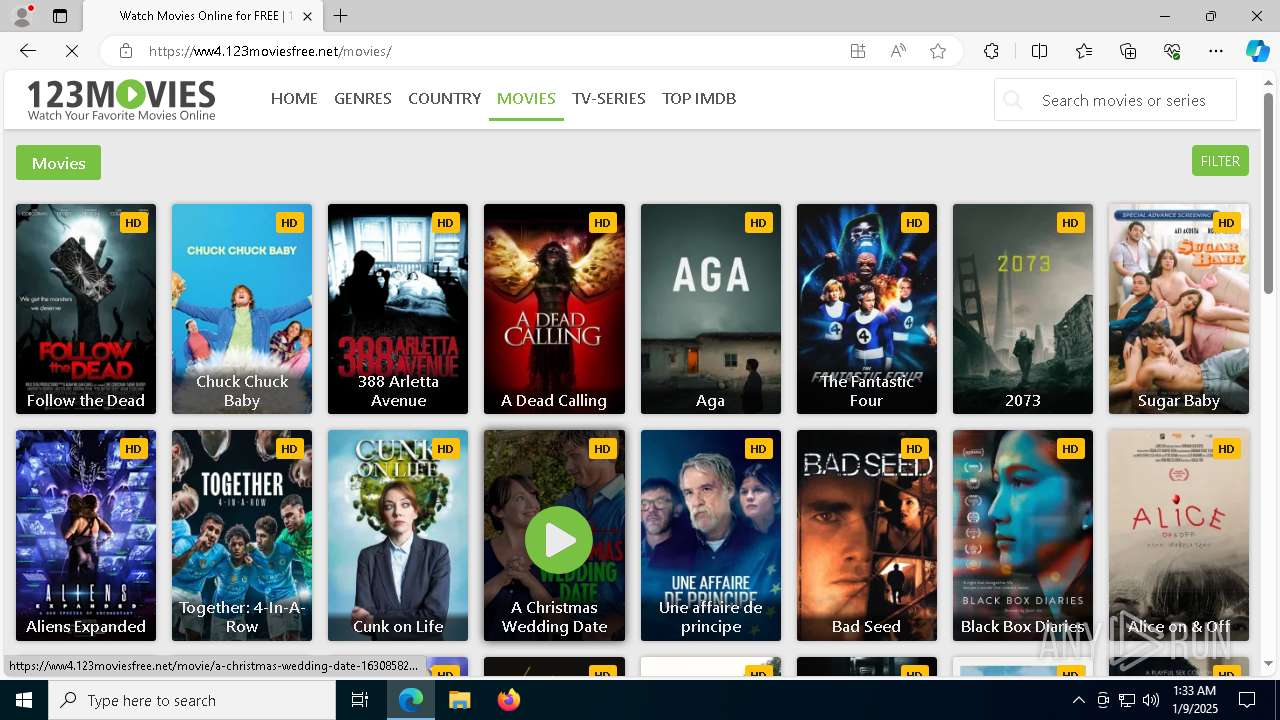Open Together: 4-In-A-Row movie
This screenshot has width=1280, height=720.
tap(242, 535)
